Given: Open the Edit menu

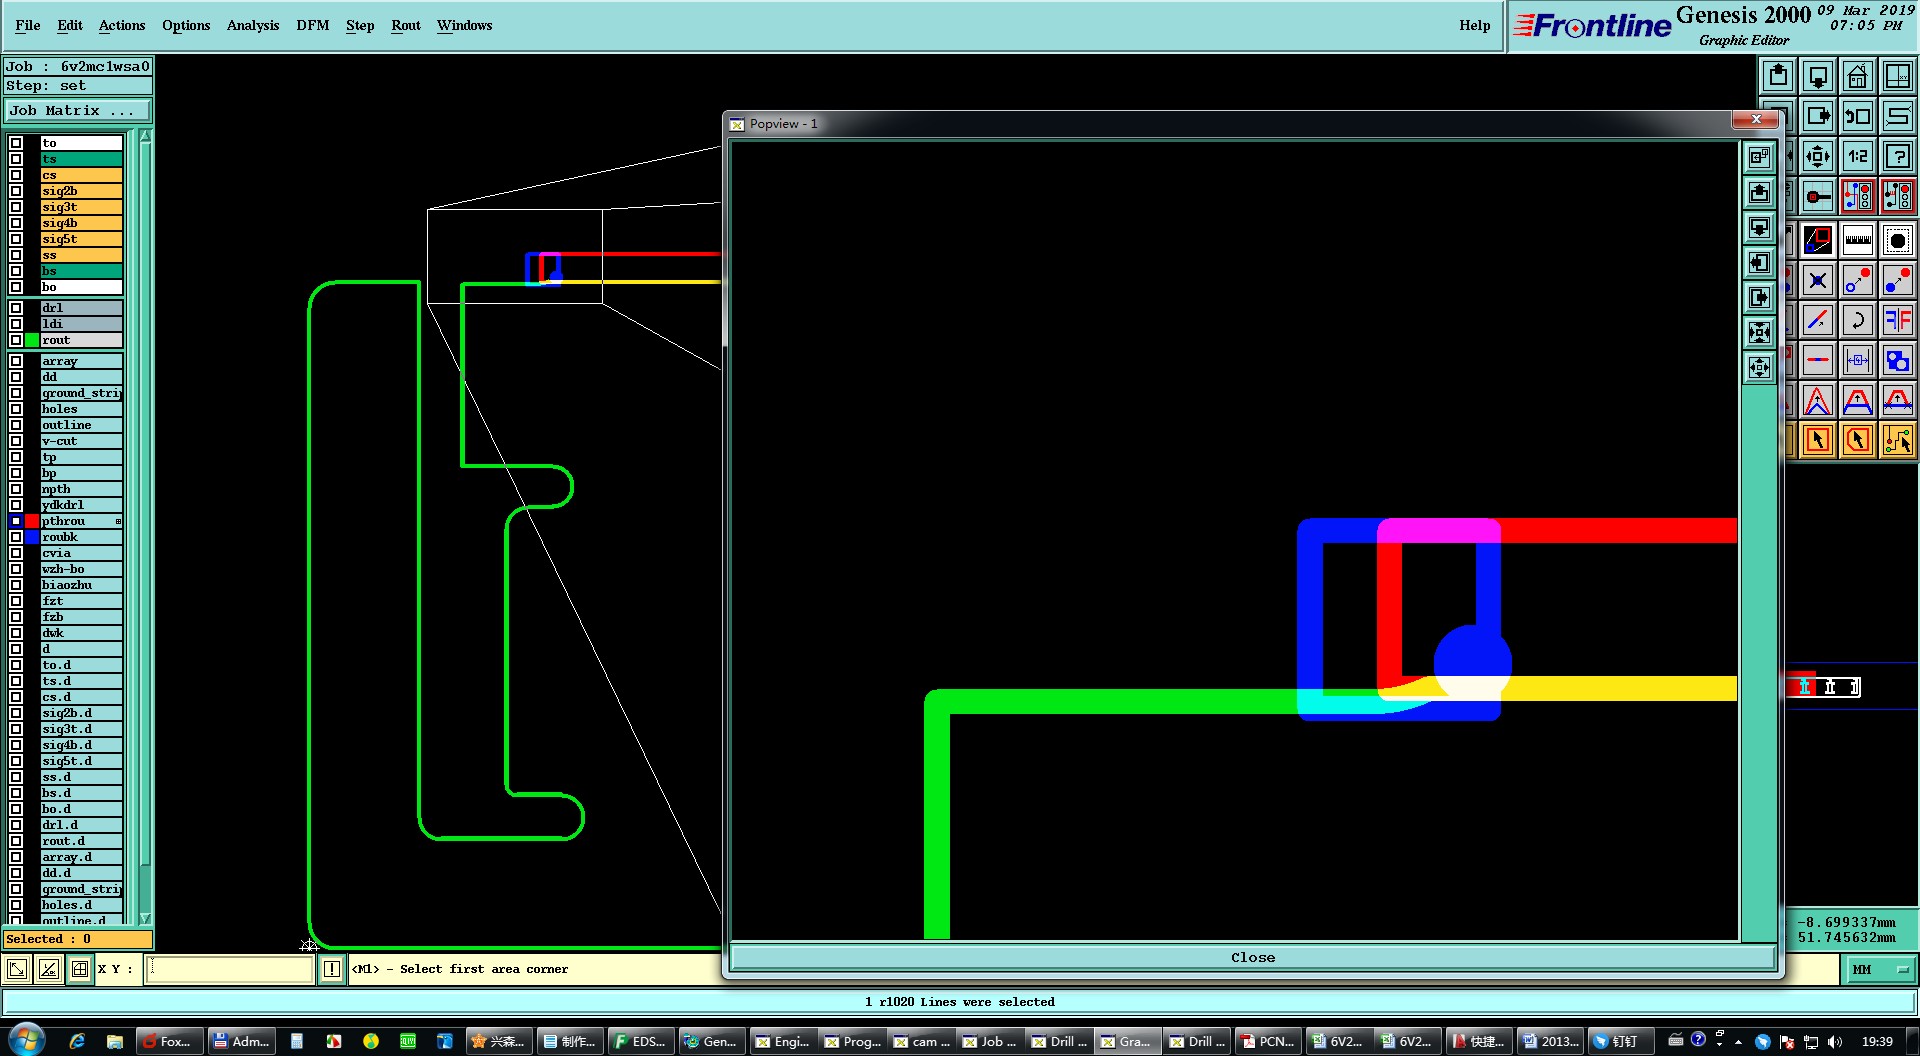Looking at the screenshot, I should pos(70,25).
